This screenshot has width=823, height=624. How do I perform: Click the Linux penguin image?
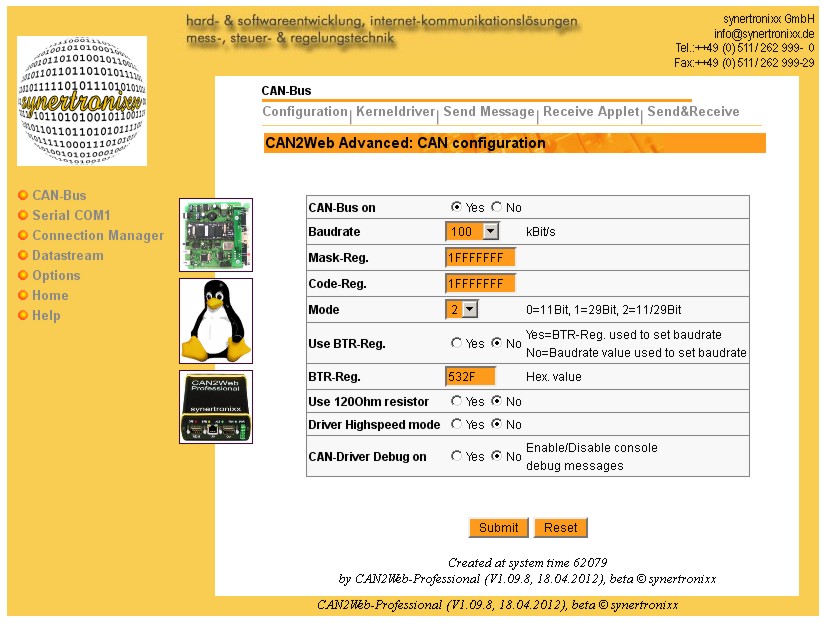pos(216,321)
